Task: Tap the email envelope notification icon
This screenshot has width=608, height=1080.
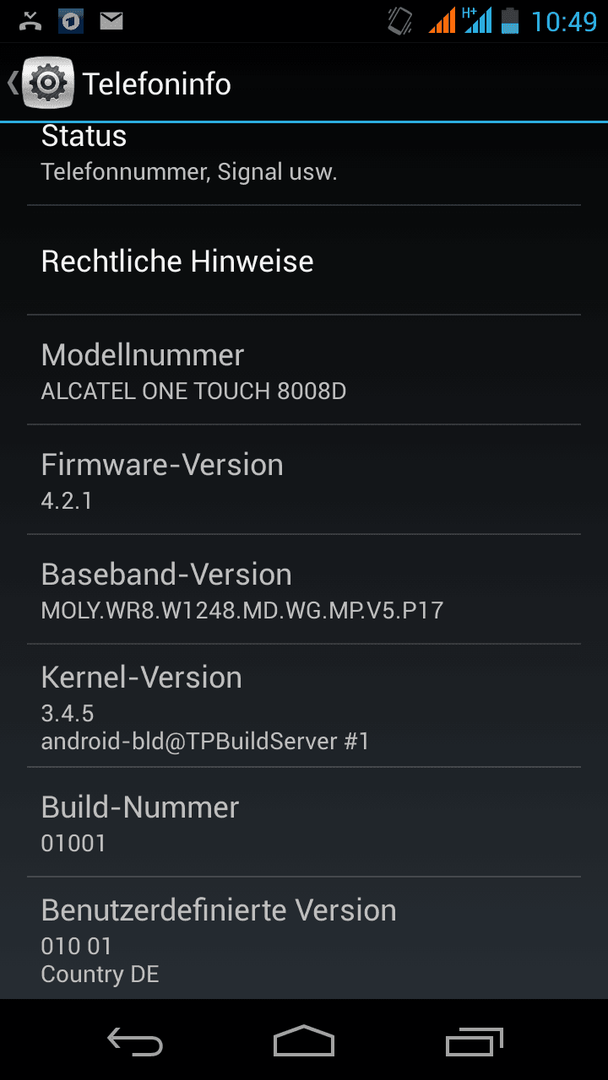Action: point(112,21)
